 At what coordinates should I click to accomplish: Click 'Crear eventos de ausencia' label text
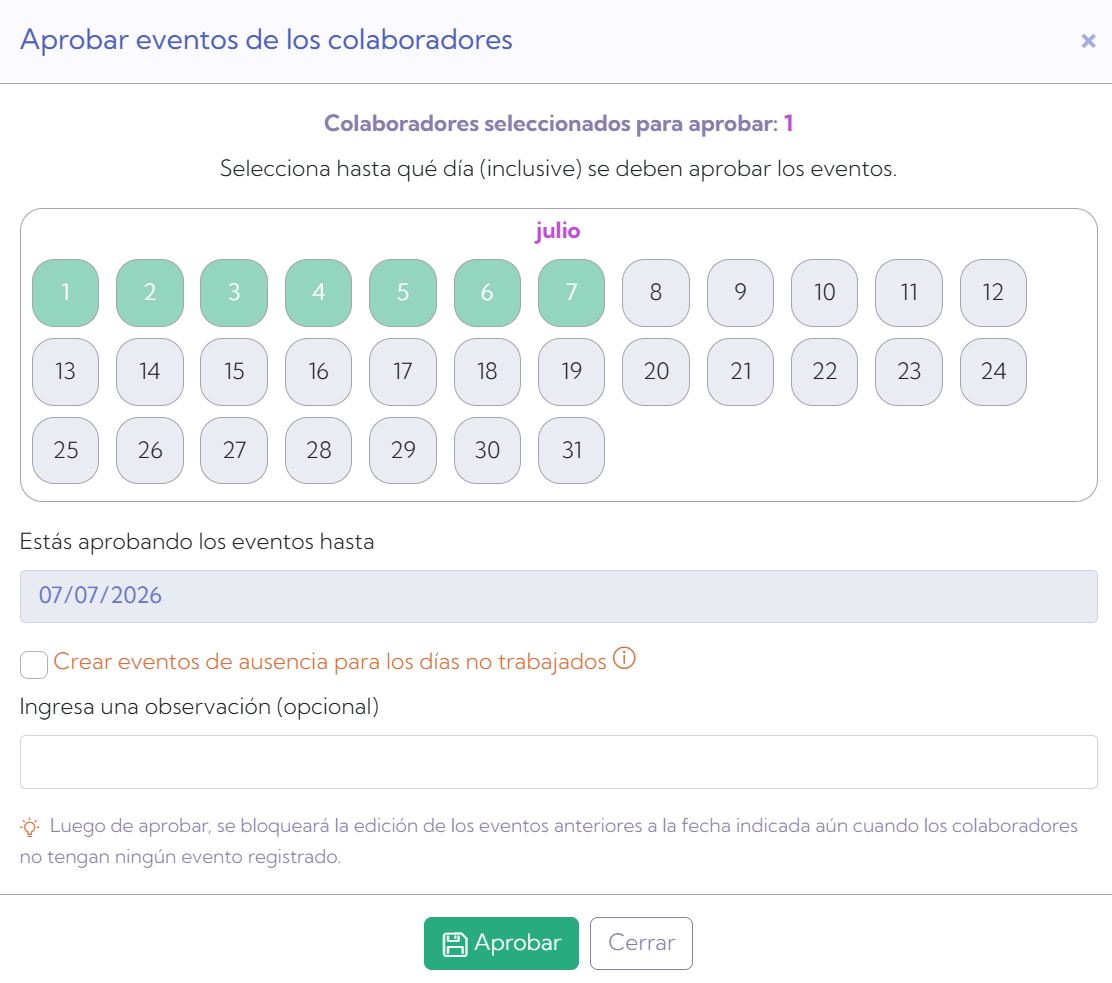(x=330, y=662)
